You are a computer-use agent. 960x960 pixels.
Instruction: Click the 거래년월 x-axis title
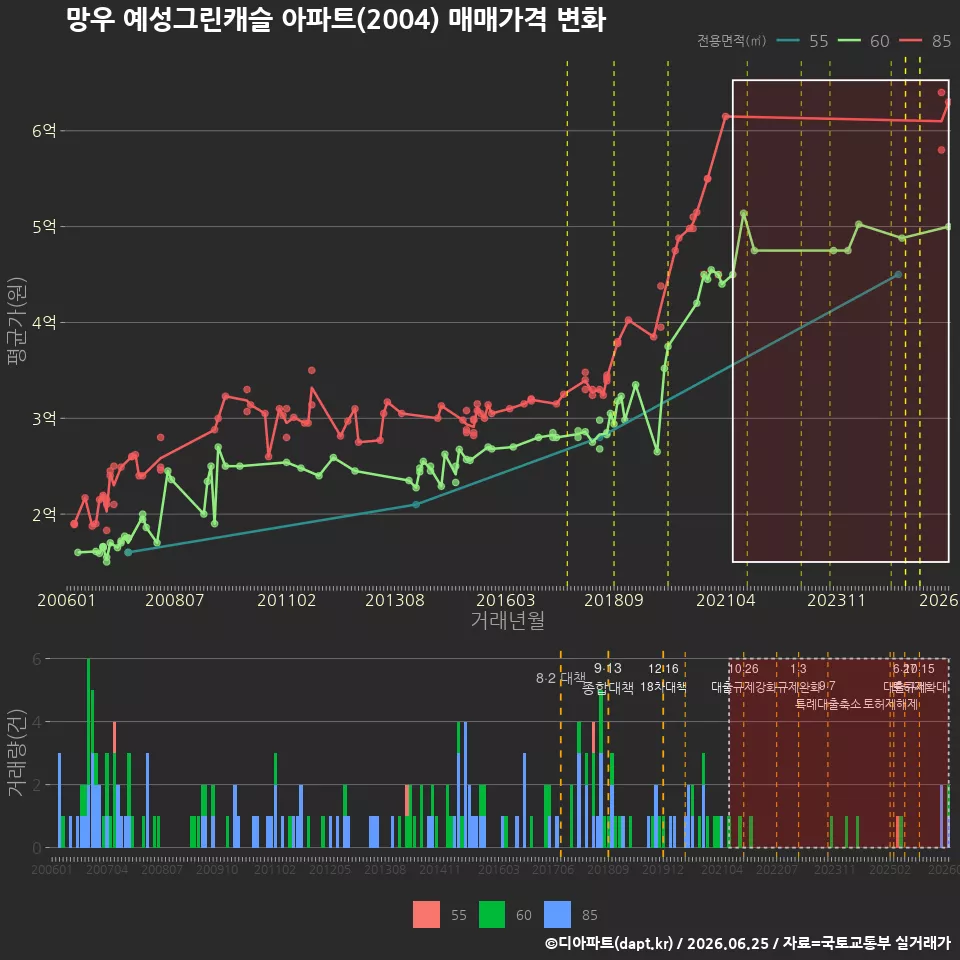(508, 620)
